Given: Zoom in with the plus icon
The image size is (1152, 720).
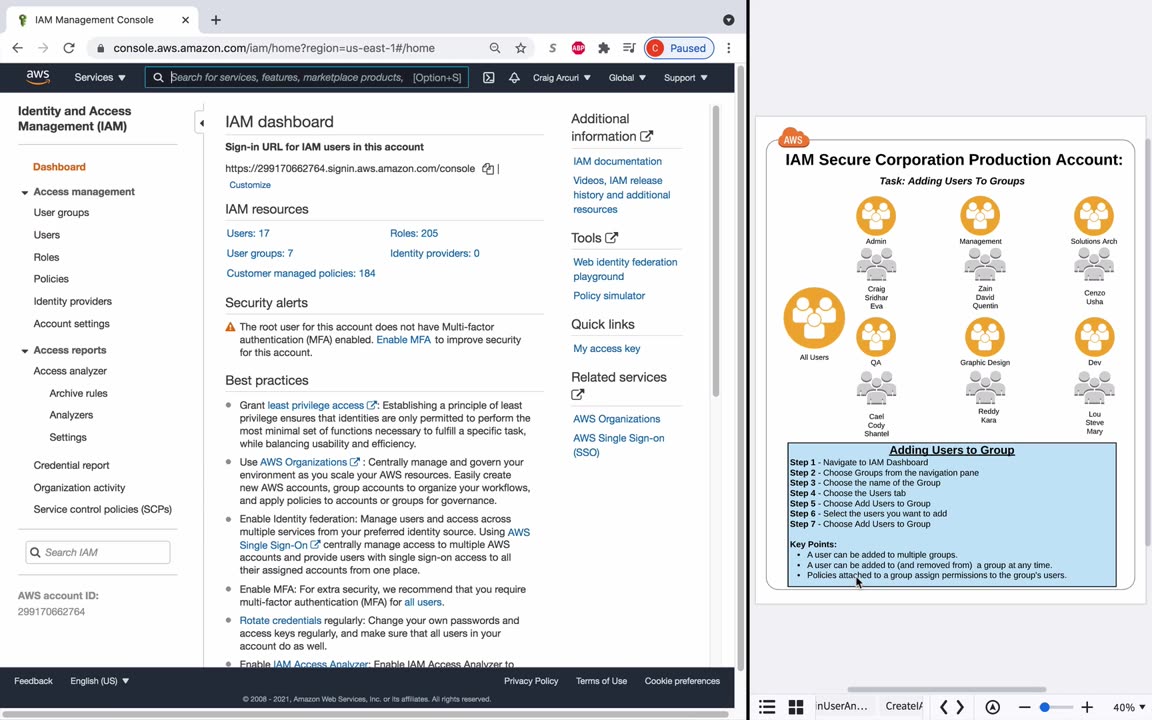Looking at the screenshot, I should click(1087, 707).
